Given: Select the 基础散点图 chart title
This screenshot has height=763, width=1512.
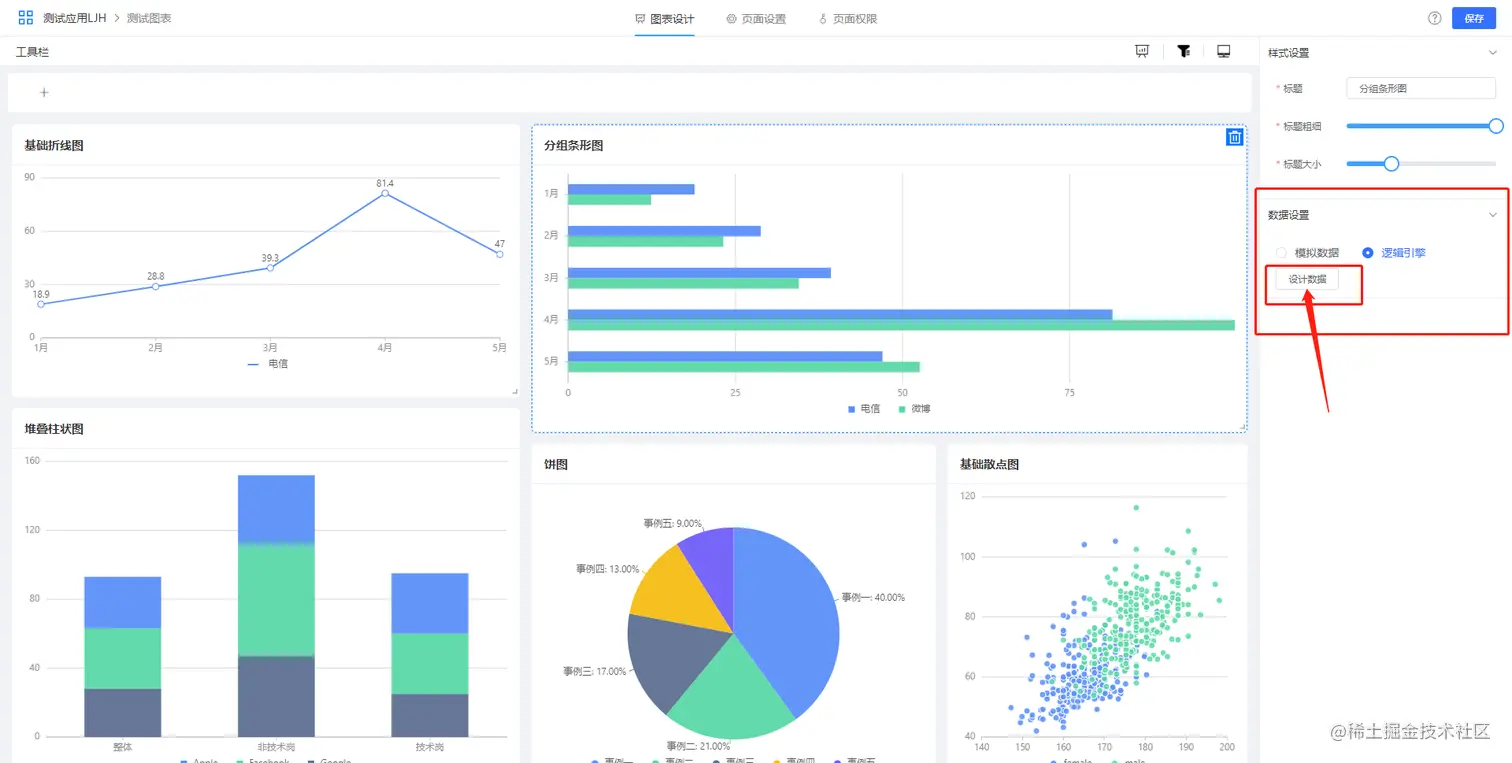Looking at the screenshot, I should (x=989, y=465).
